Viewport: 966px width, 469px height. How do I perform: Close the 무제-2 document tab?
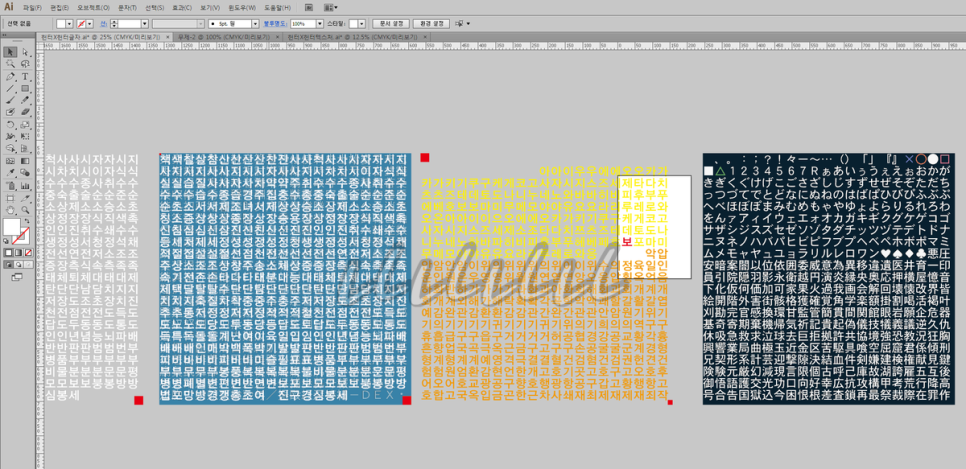tap(277, 37)
